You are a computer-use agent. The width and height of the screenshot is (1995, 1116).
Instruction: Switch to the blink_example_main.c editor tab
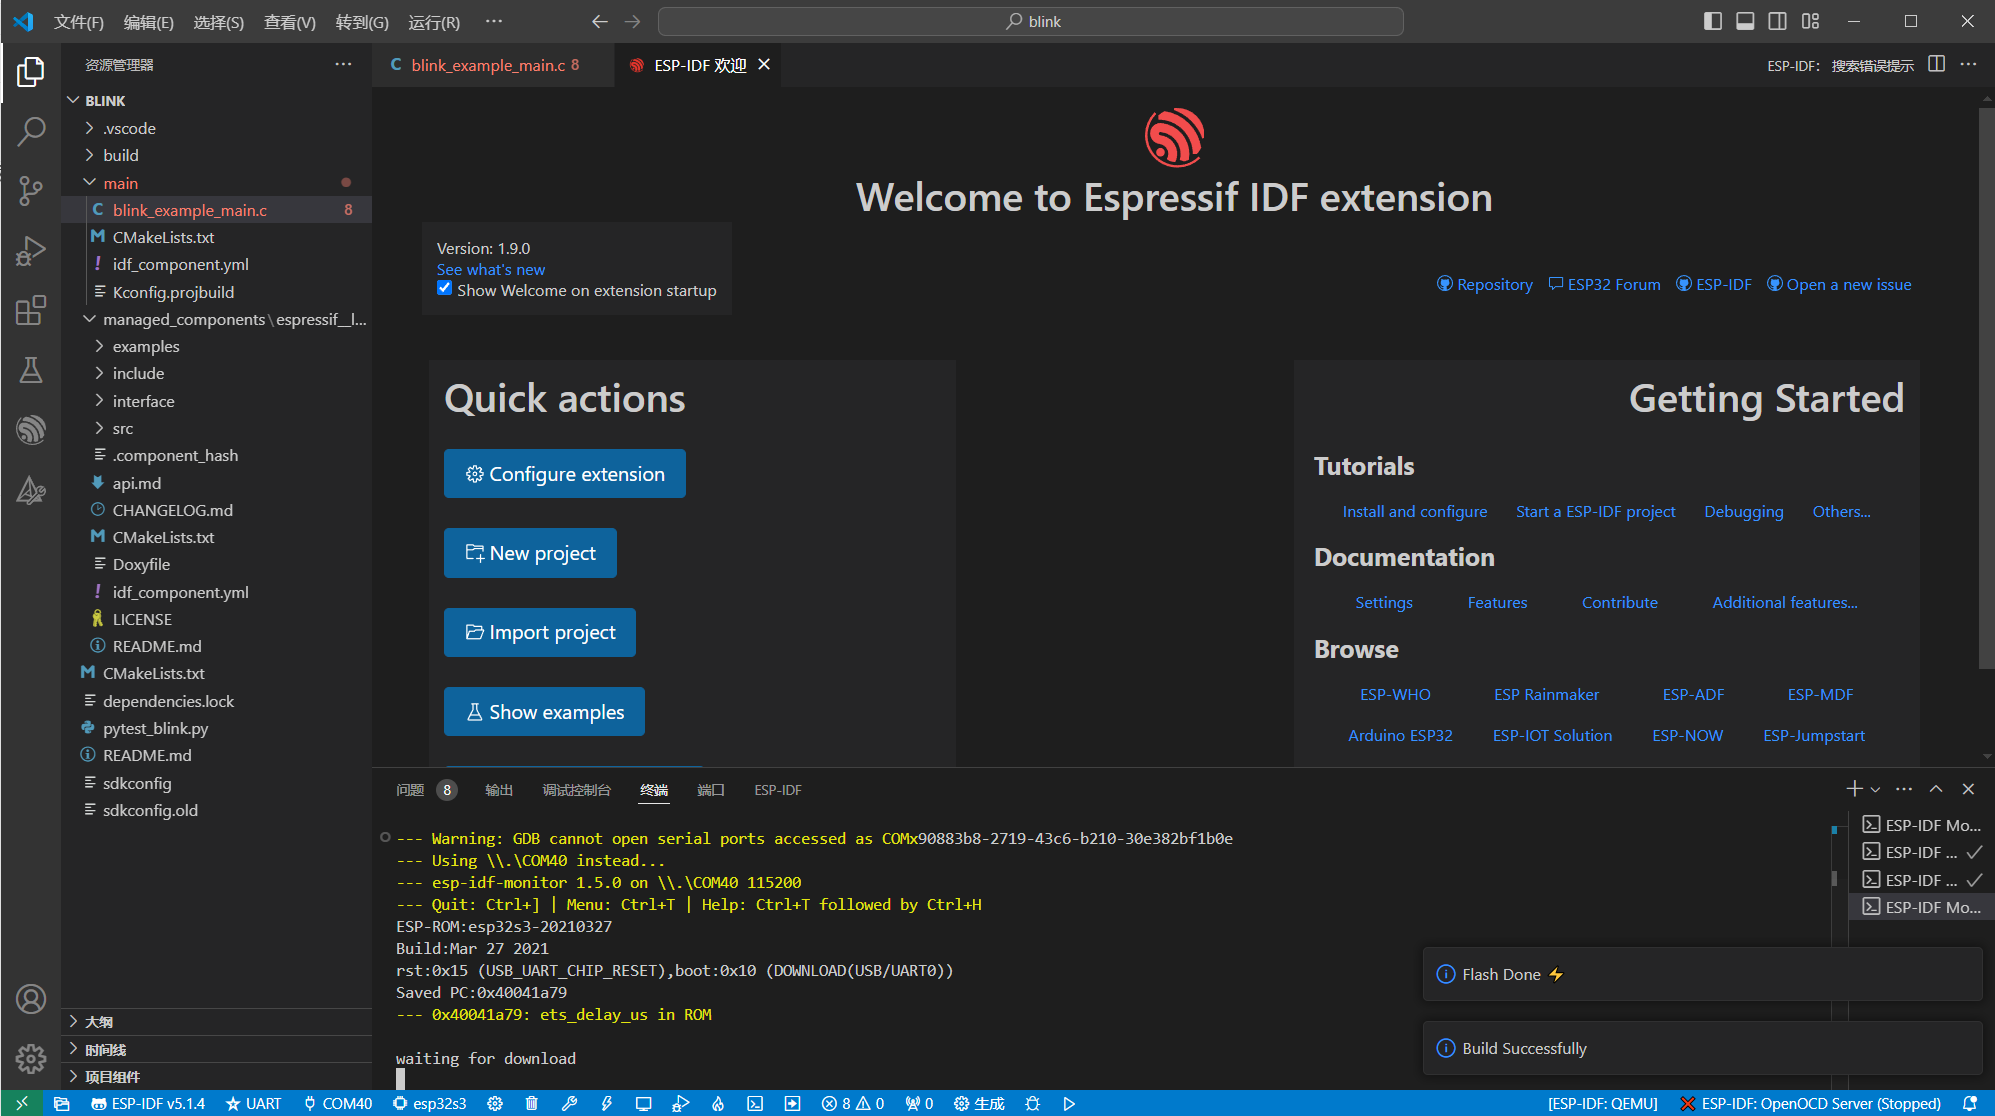[x=493, y=65]
